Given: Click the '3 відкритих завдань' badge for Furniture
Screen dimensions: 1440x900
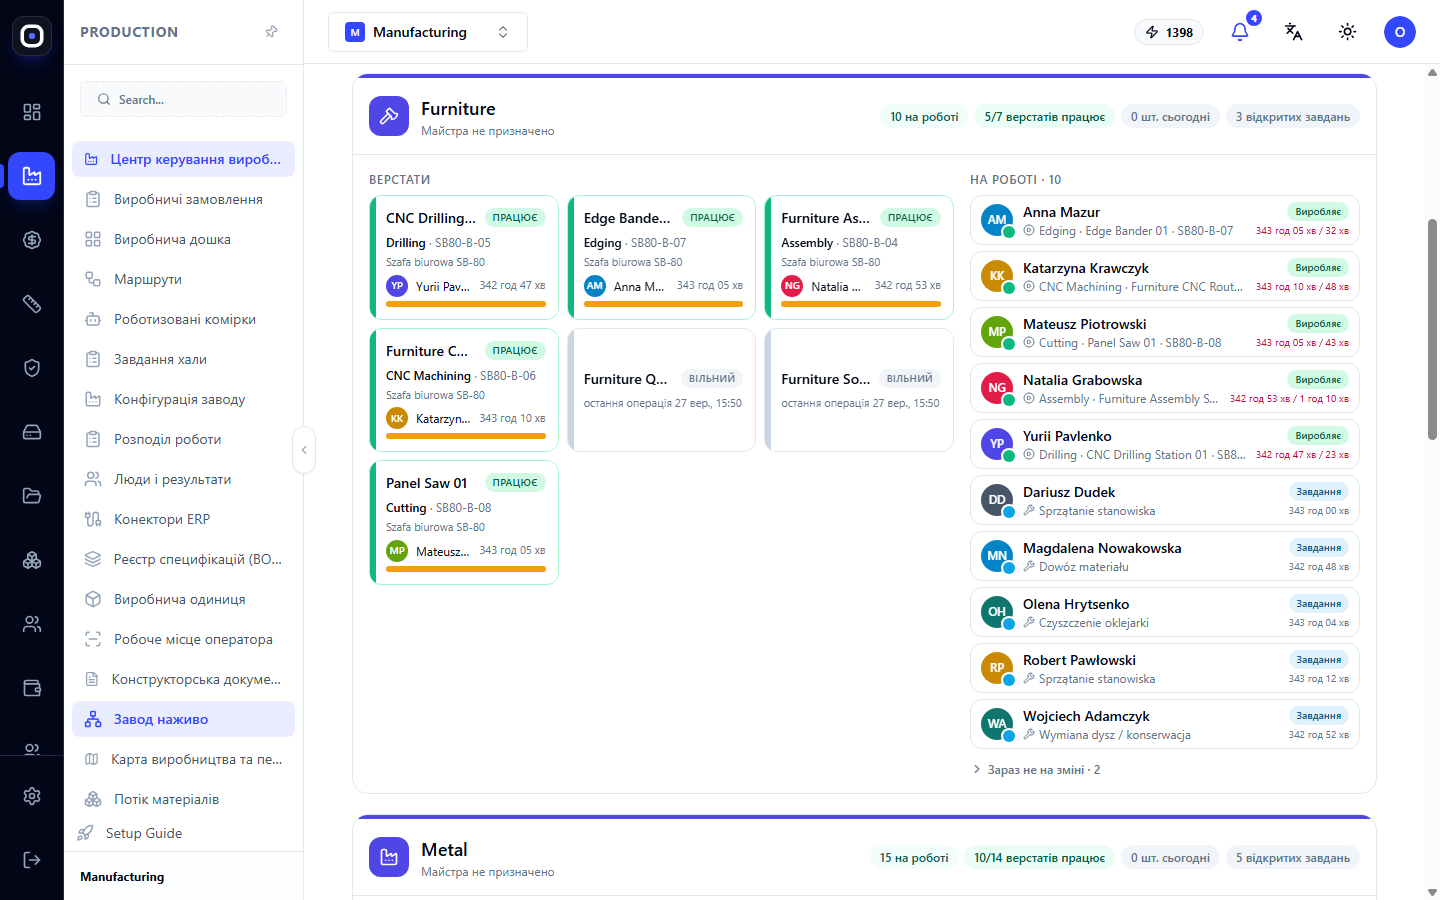Looking at the screenshot, I should coord(1292,117).
